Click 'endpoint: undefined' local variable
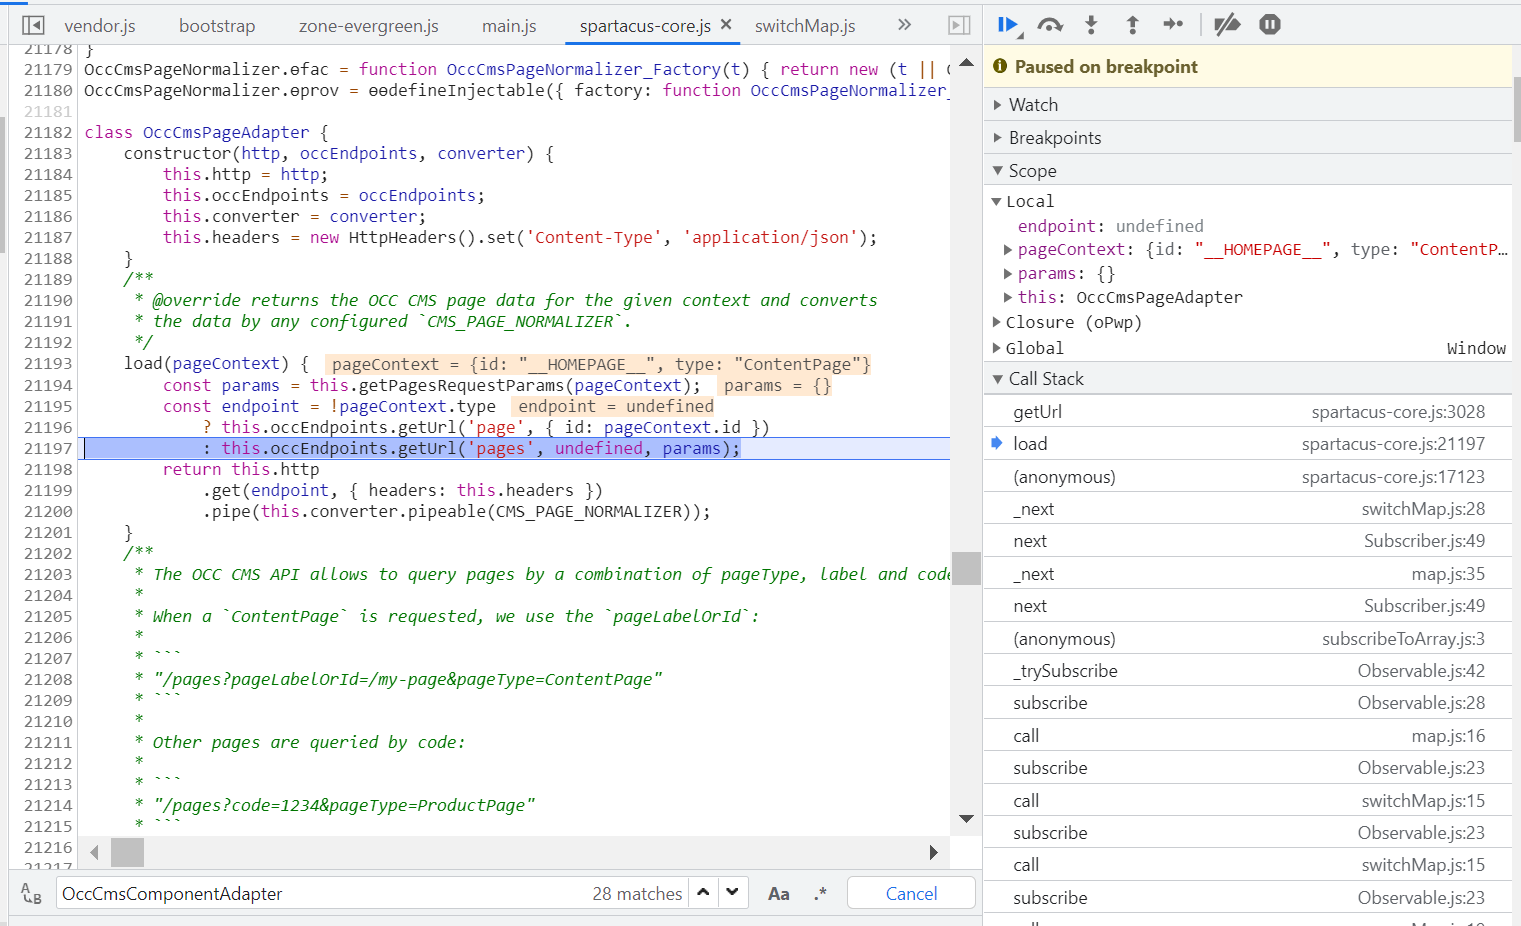Screen dimensions: 1521x926 tap(1110, 227)
